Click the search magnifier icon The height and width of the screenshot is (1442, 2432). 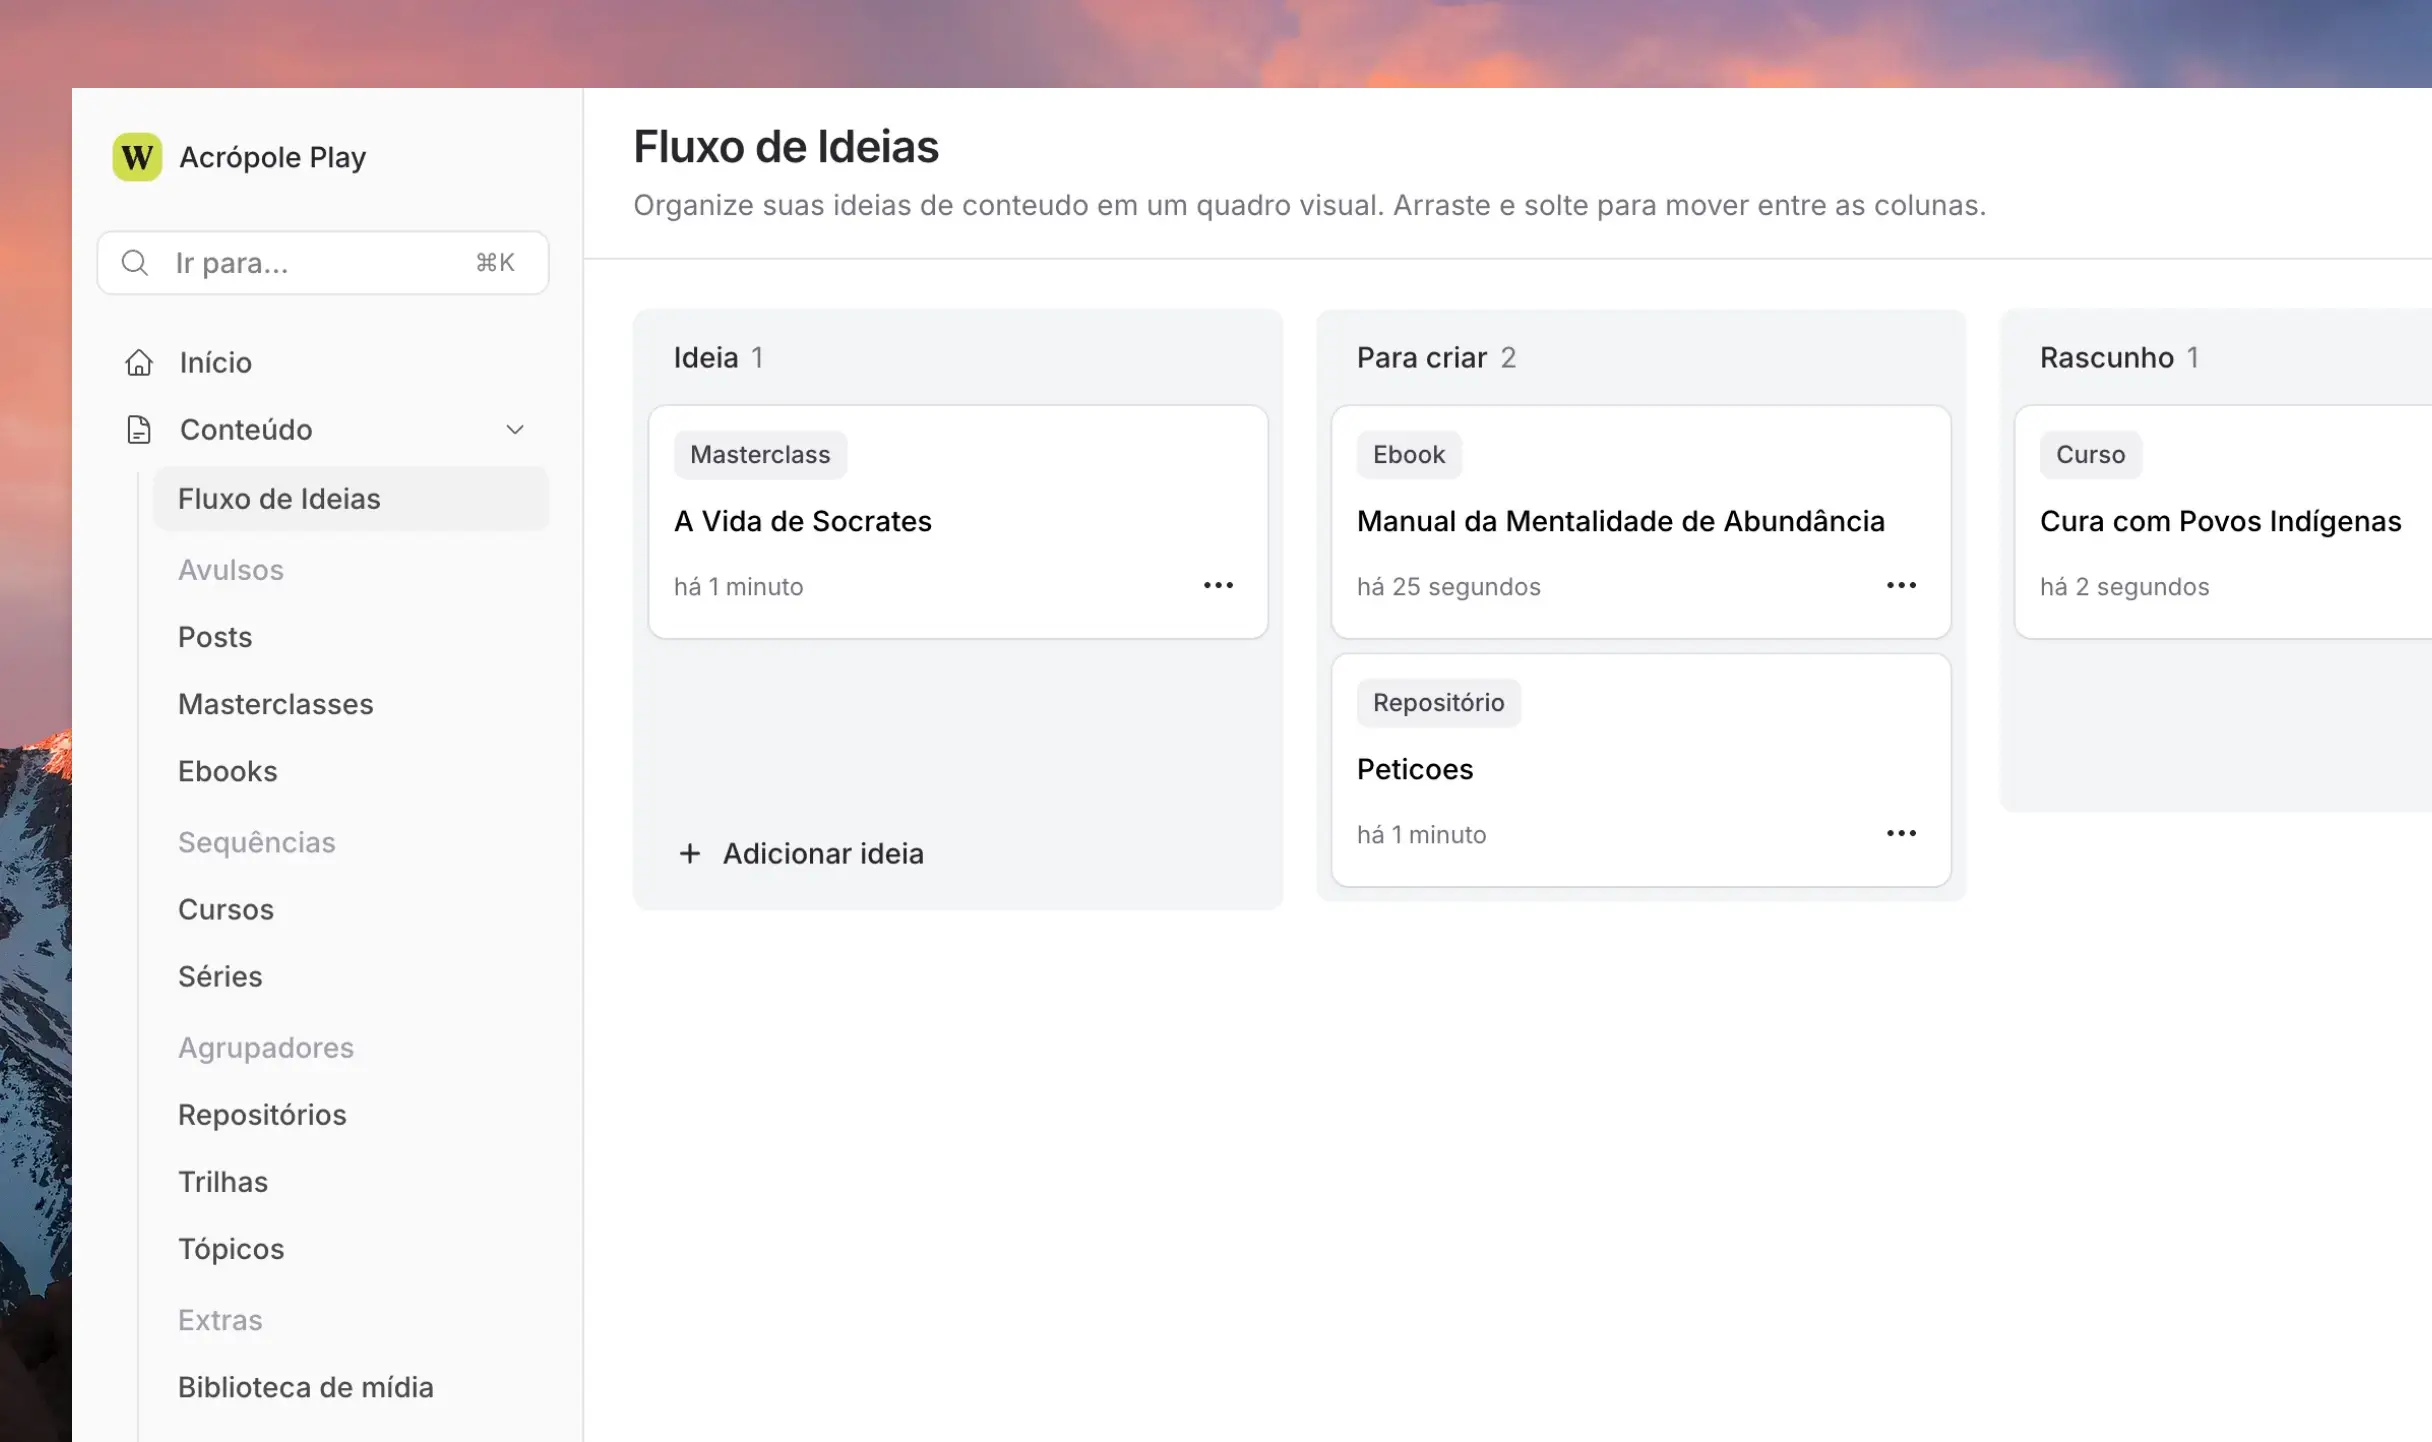135,262
